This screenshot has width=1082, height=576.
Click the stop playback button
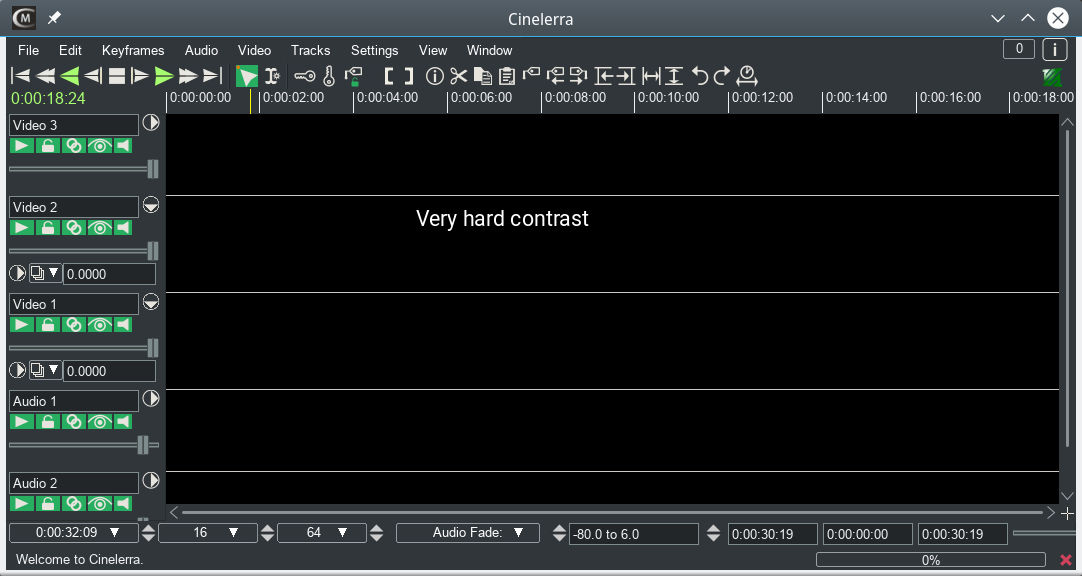coord(117,76)
